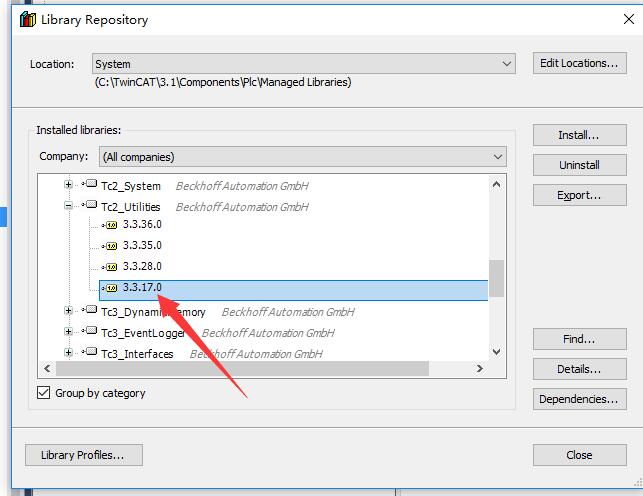This screenshot has height=496, width=643.
Task: Click the Tc2_System library icon
Action: (x=90, y=184)
